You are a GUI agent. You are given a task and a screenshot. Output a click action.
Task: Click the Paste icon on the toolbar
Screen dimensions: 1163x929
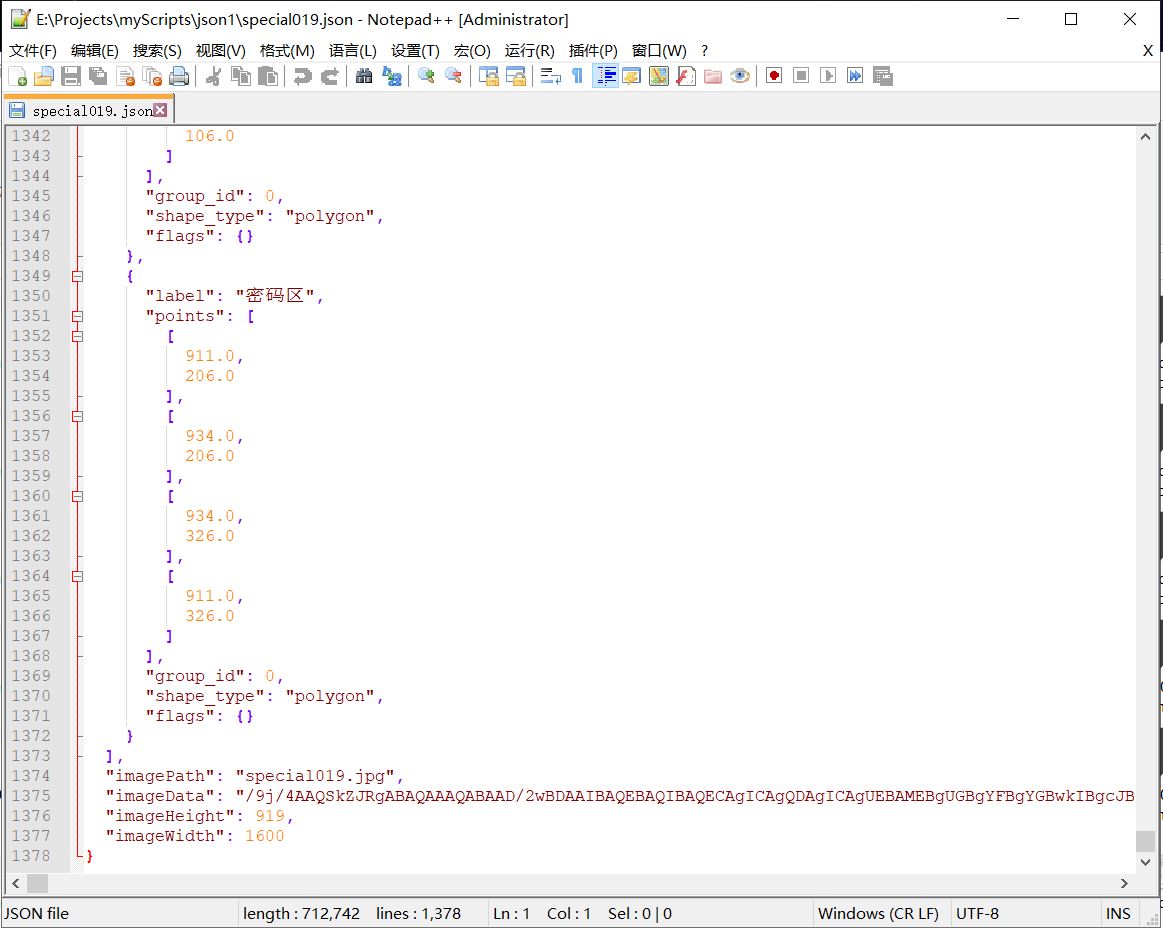(x=267, y=75)
